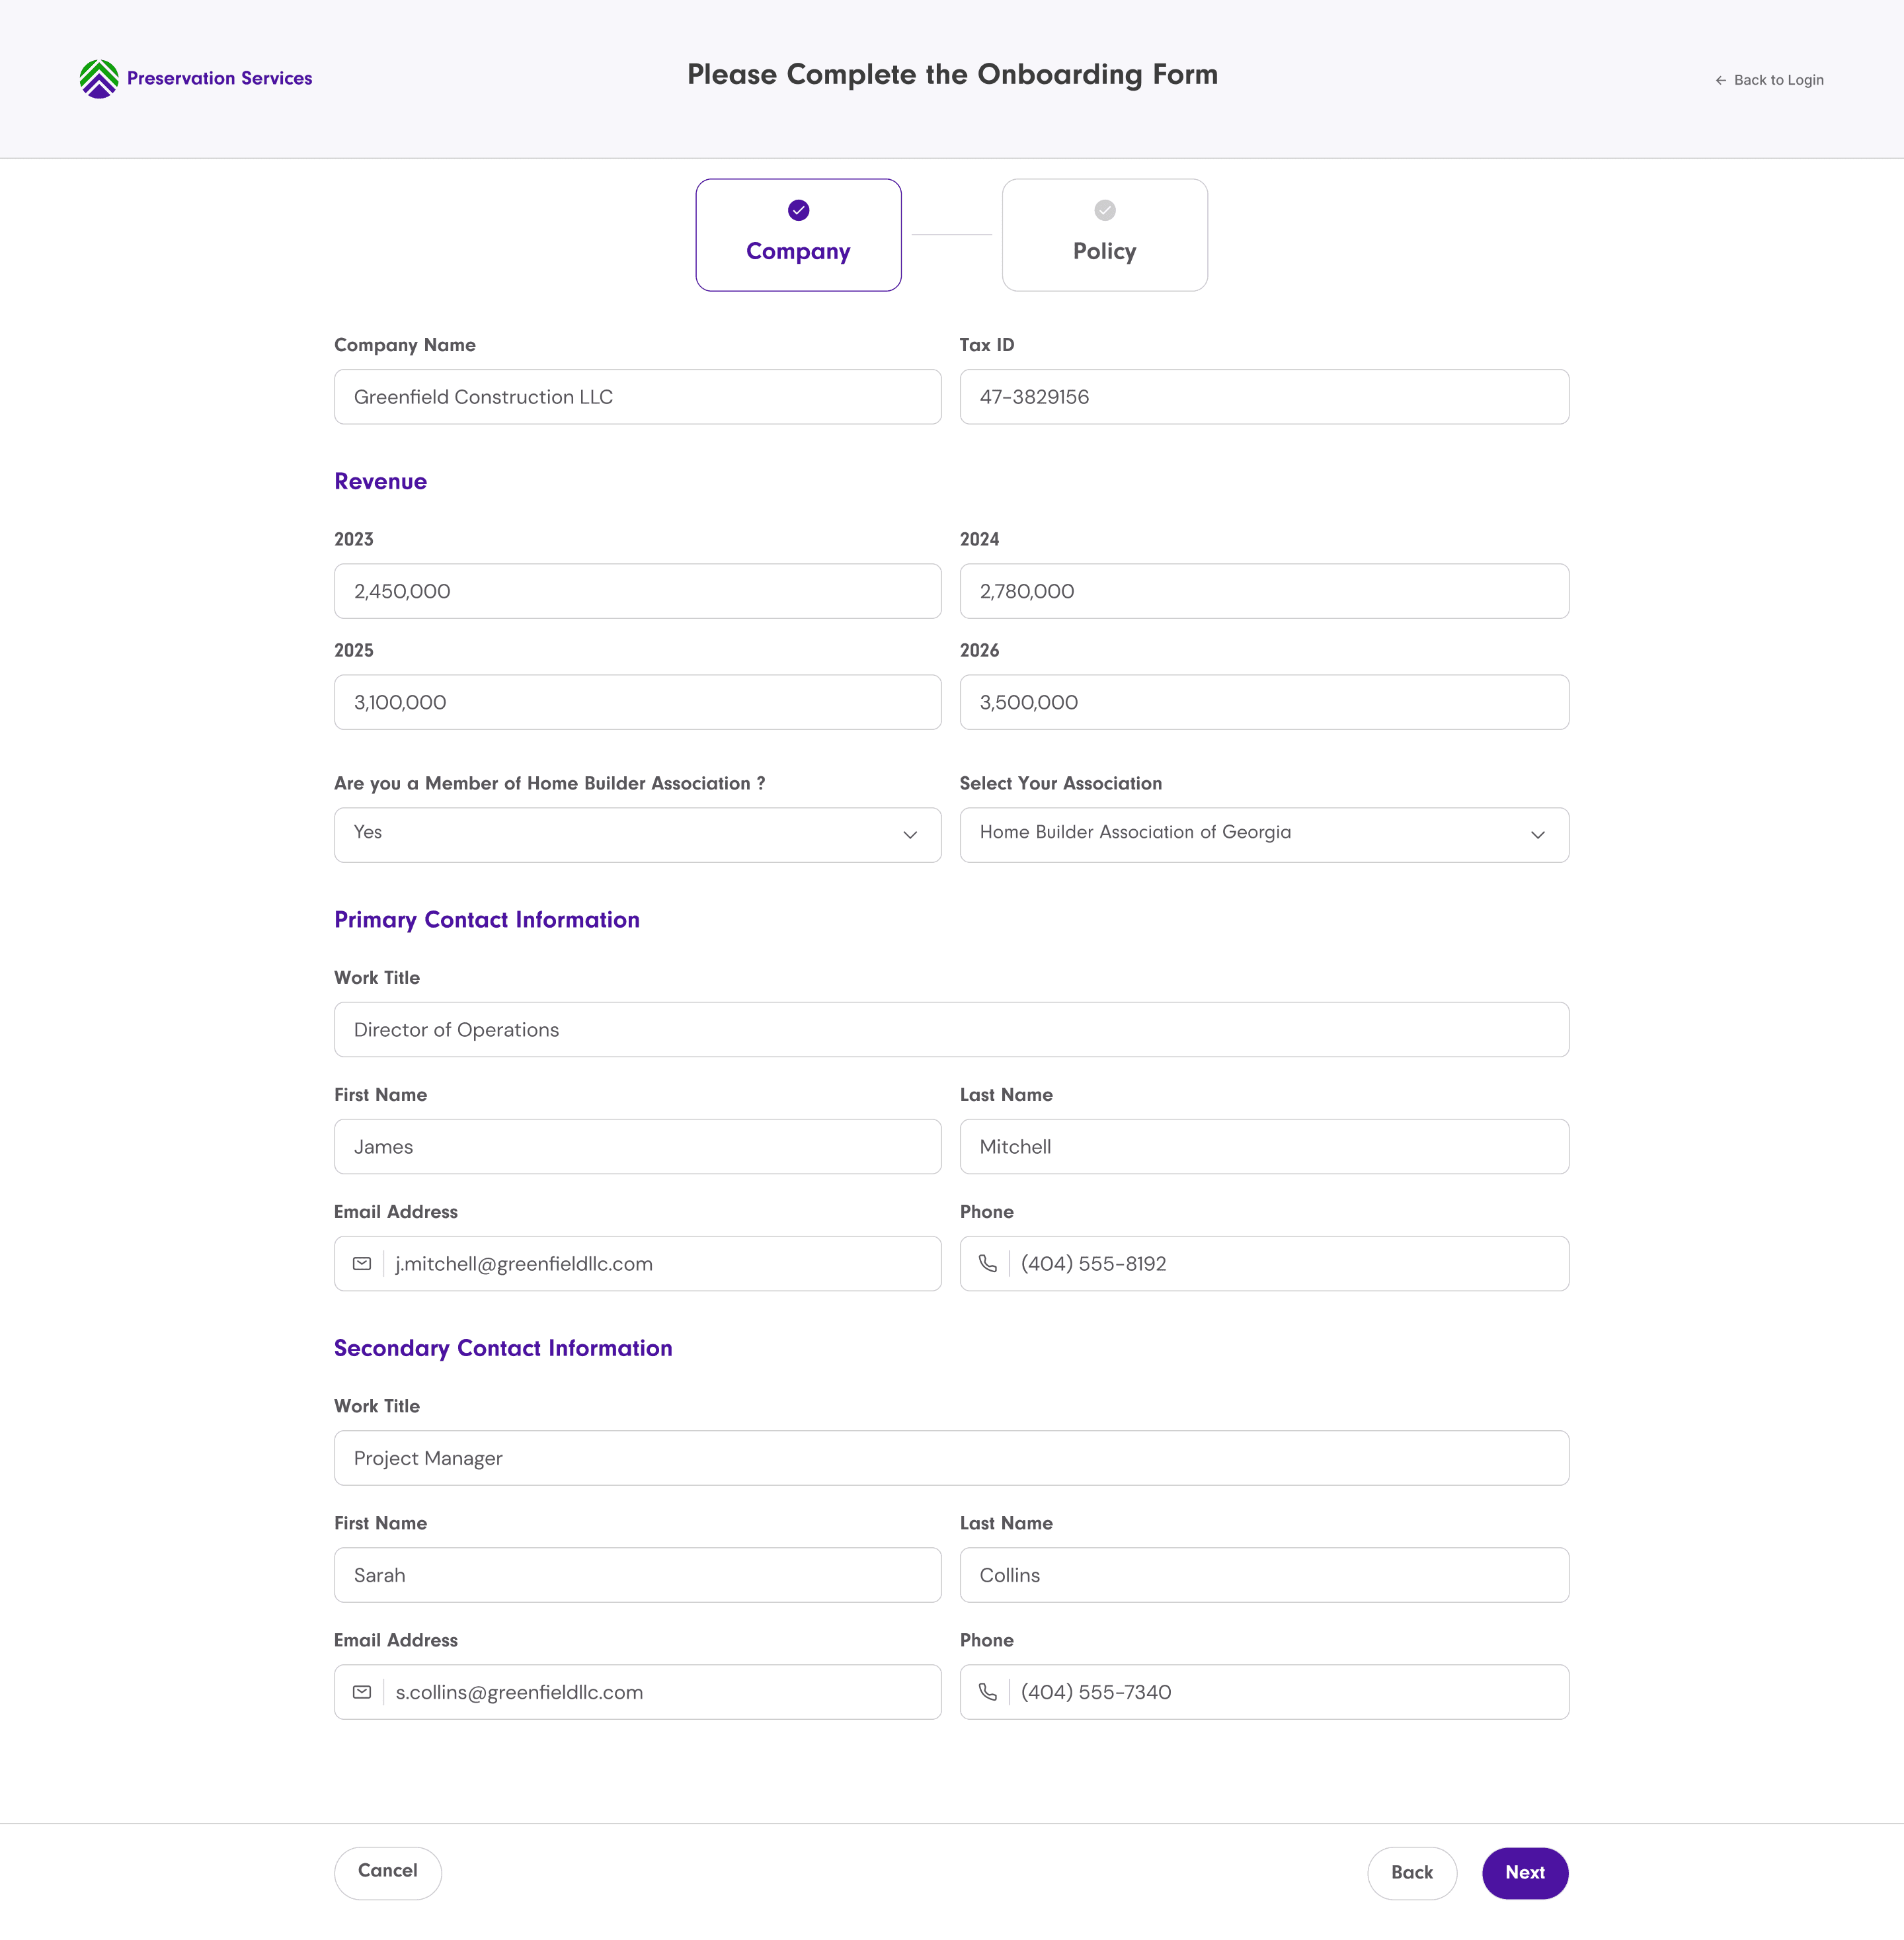The image size is (1904, 1940).
Task: Click the Preservation Services logo icon
Action: [99, 78]
